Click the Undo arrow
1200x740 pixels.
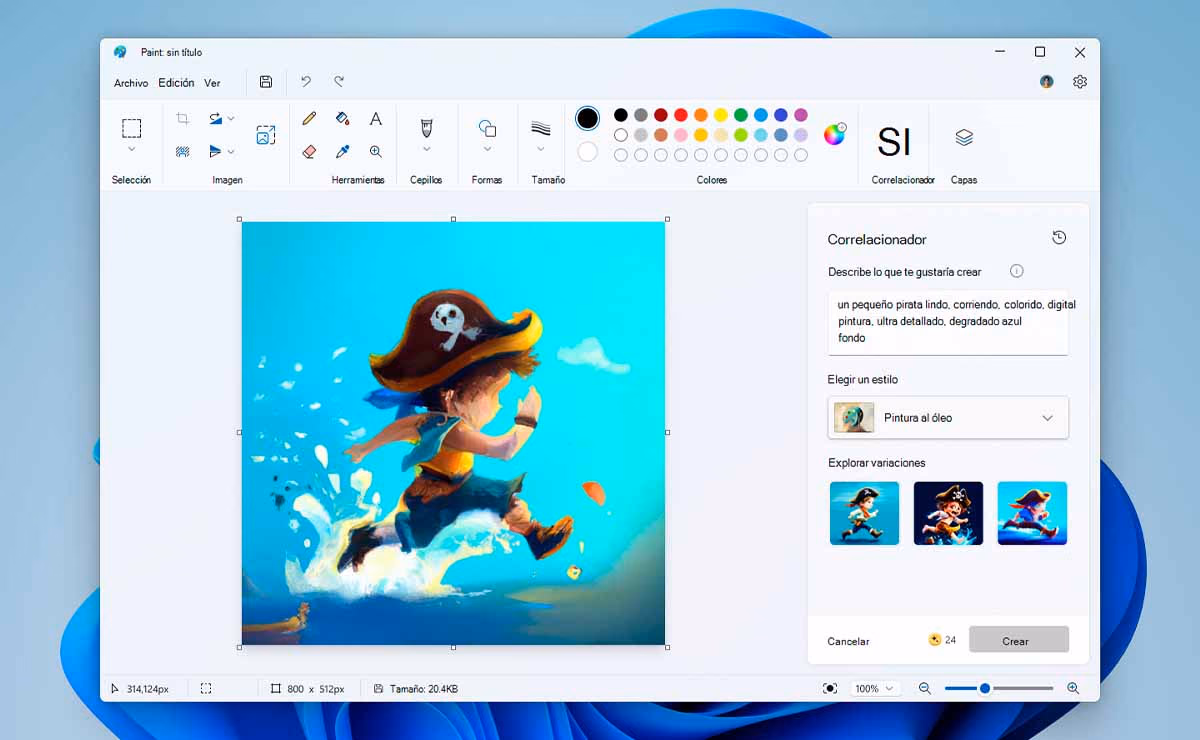(x=306, y=82)
